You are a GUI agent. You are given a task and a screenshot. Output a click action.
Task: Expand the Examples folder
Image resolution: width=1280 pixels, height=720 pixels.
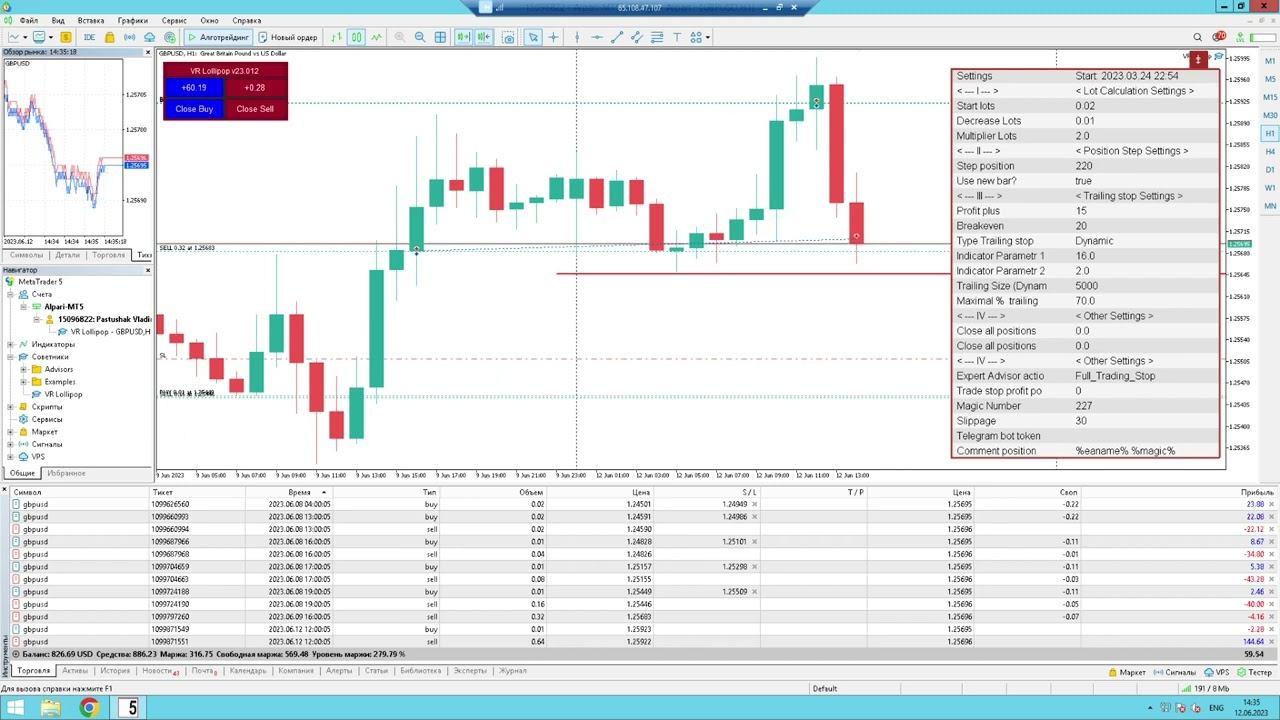tap(23, 382)
